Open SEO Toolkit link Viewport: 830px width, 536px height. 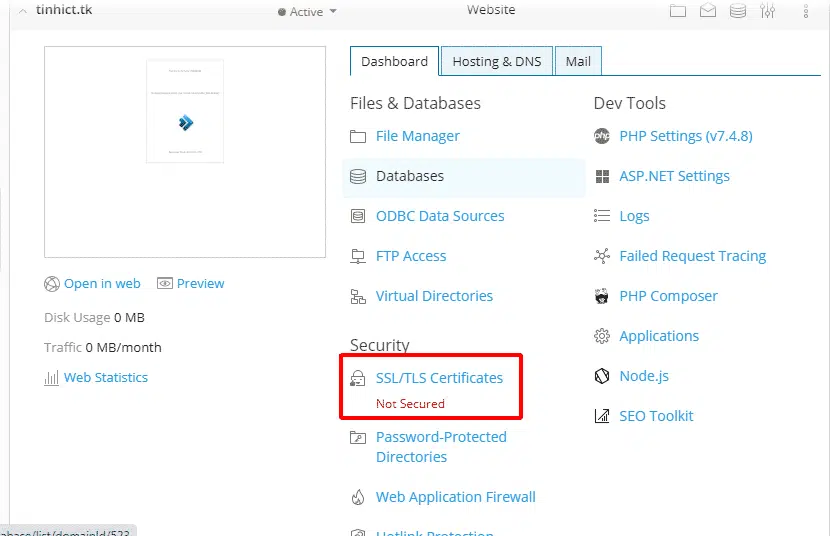tap(656, 416)
